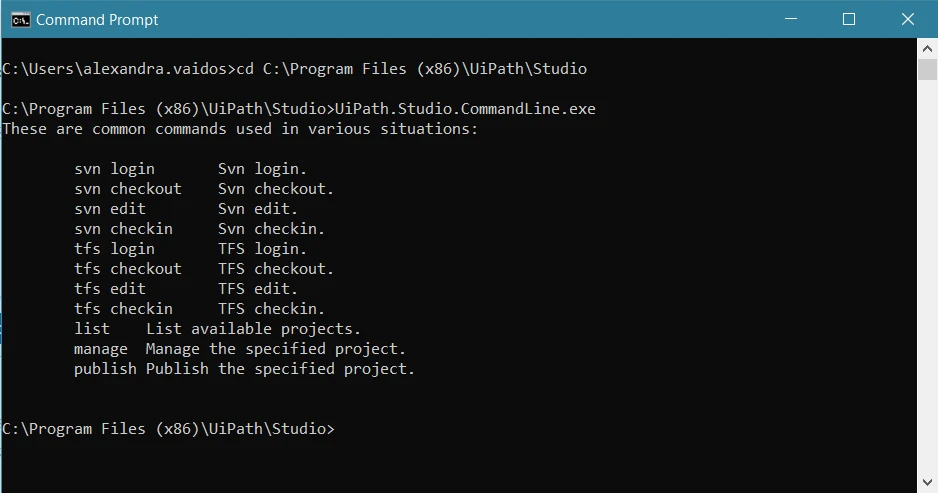The height and width of the screenshot is (493, 938).
Task: Click the 'UiPath.Studio.CommandLine.exe' command text
Action: [x=465, y=109]
